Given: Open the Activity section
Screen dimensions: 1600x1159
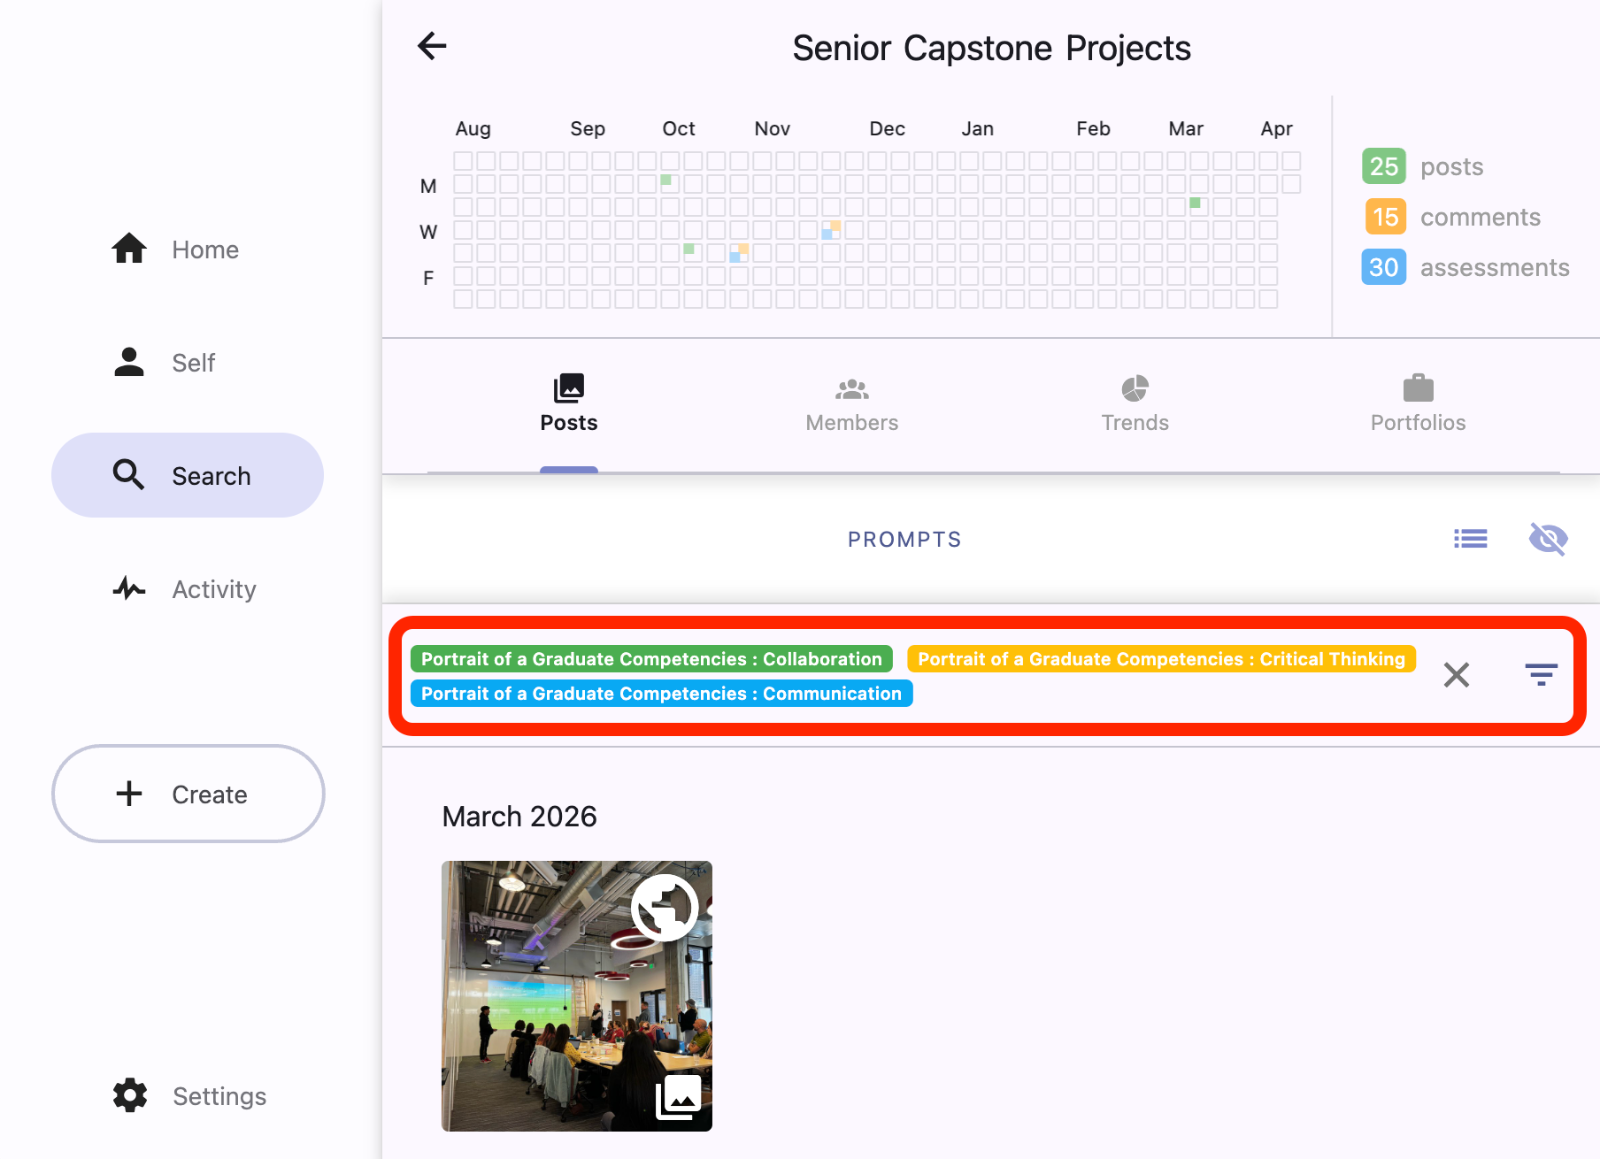Looking at the screenshot, I should (x=185, y=589).
